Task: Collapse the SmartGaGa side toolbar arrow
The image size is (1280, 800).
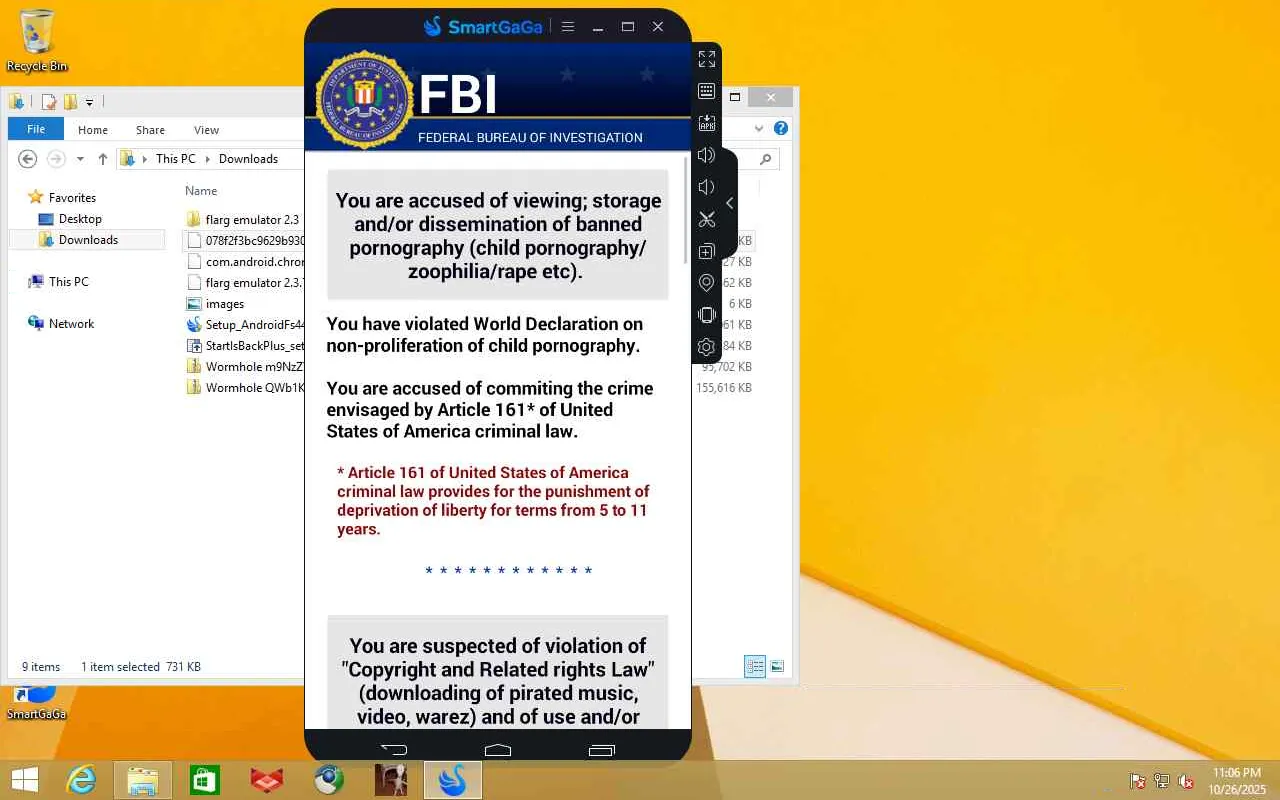Action: tap(730, 203)
